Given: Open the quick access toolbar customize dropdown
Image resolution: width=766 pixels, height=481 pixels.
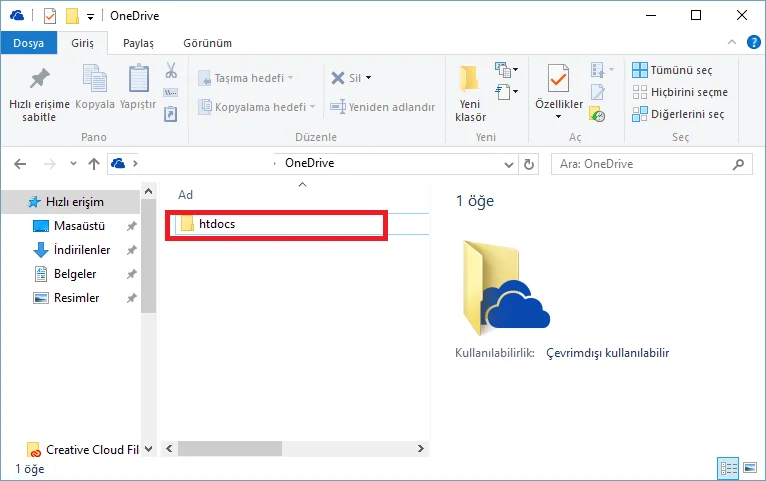Looking at the screenshot, I should click(90, 17).
